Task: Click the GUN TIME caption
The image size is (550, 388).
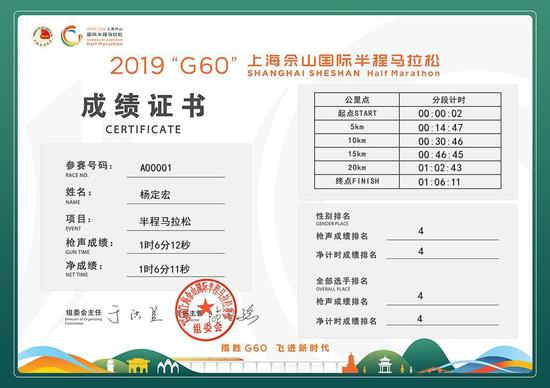Action: [x=77, y=252]
